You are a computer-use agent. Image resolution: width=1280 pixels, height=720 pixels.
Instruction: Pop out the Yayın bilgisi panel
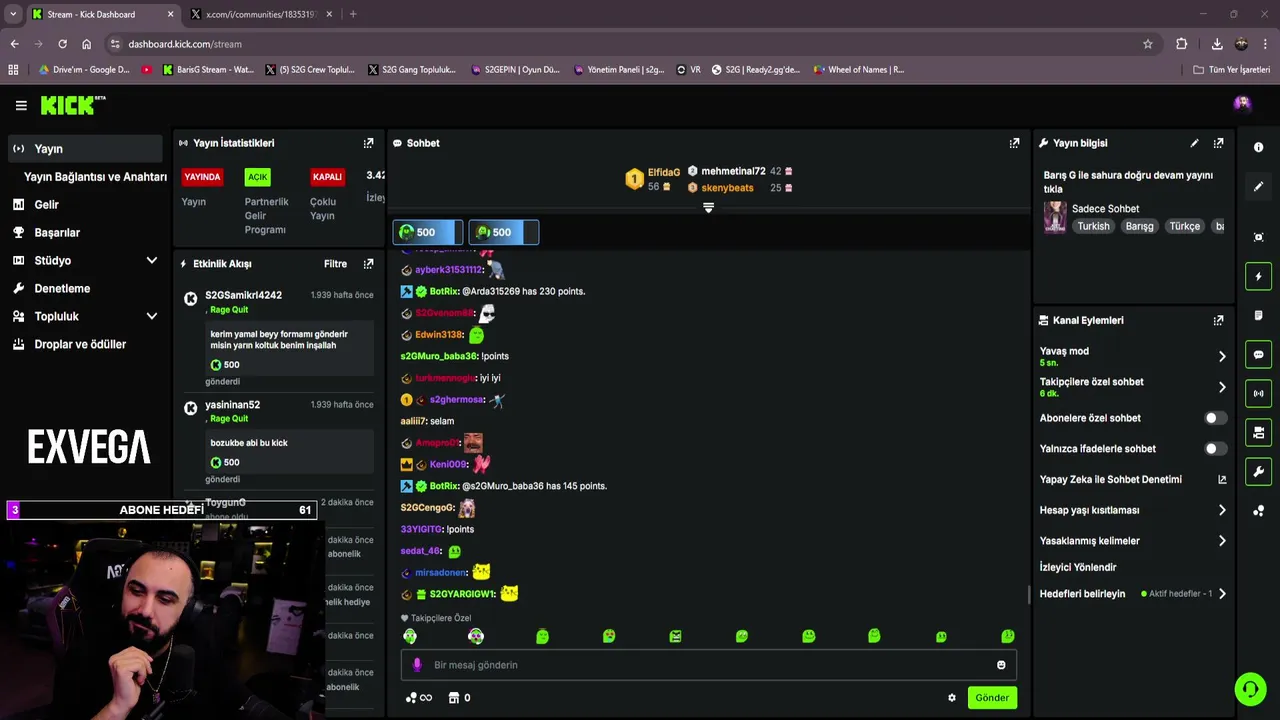click(x=1218, y=143)
